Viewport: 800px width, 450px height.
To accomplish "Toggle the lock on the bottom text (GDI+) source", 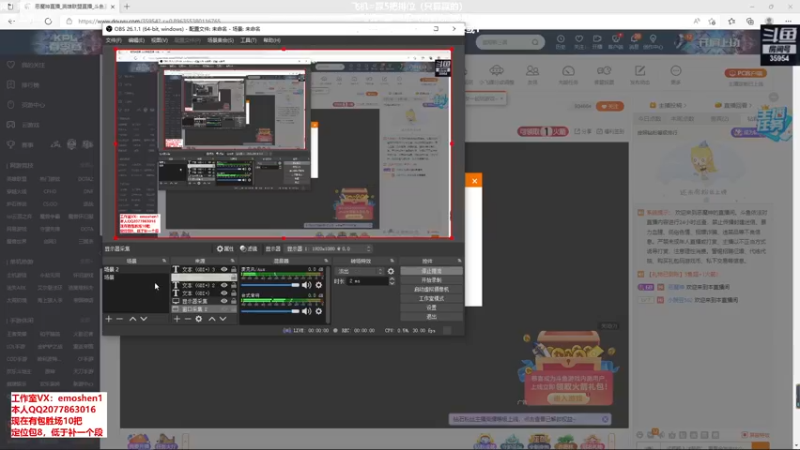I will [x=234, y=293].
